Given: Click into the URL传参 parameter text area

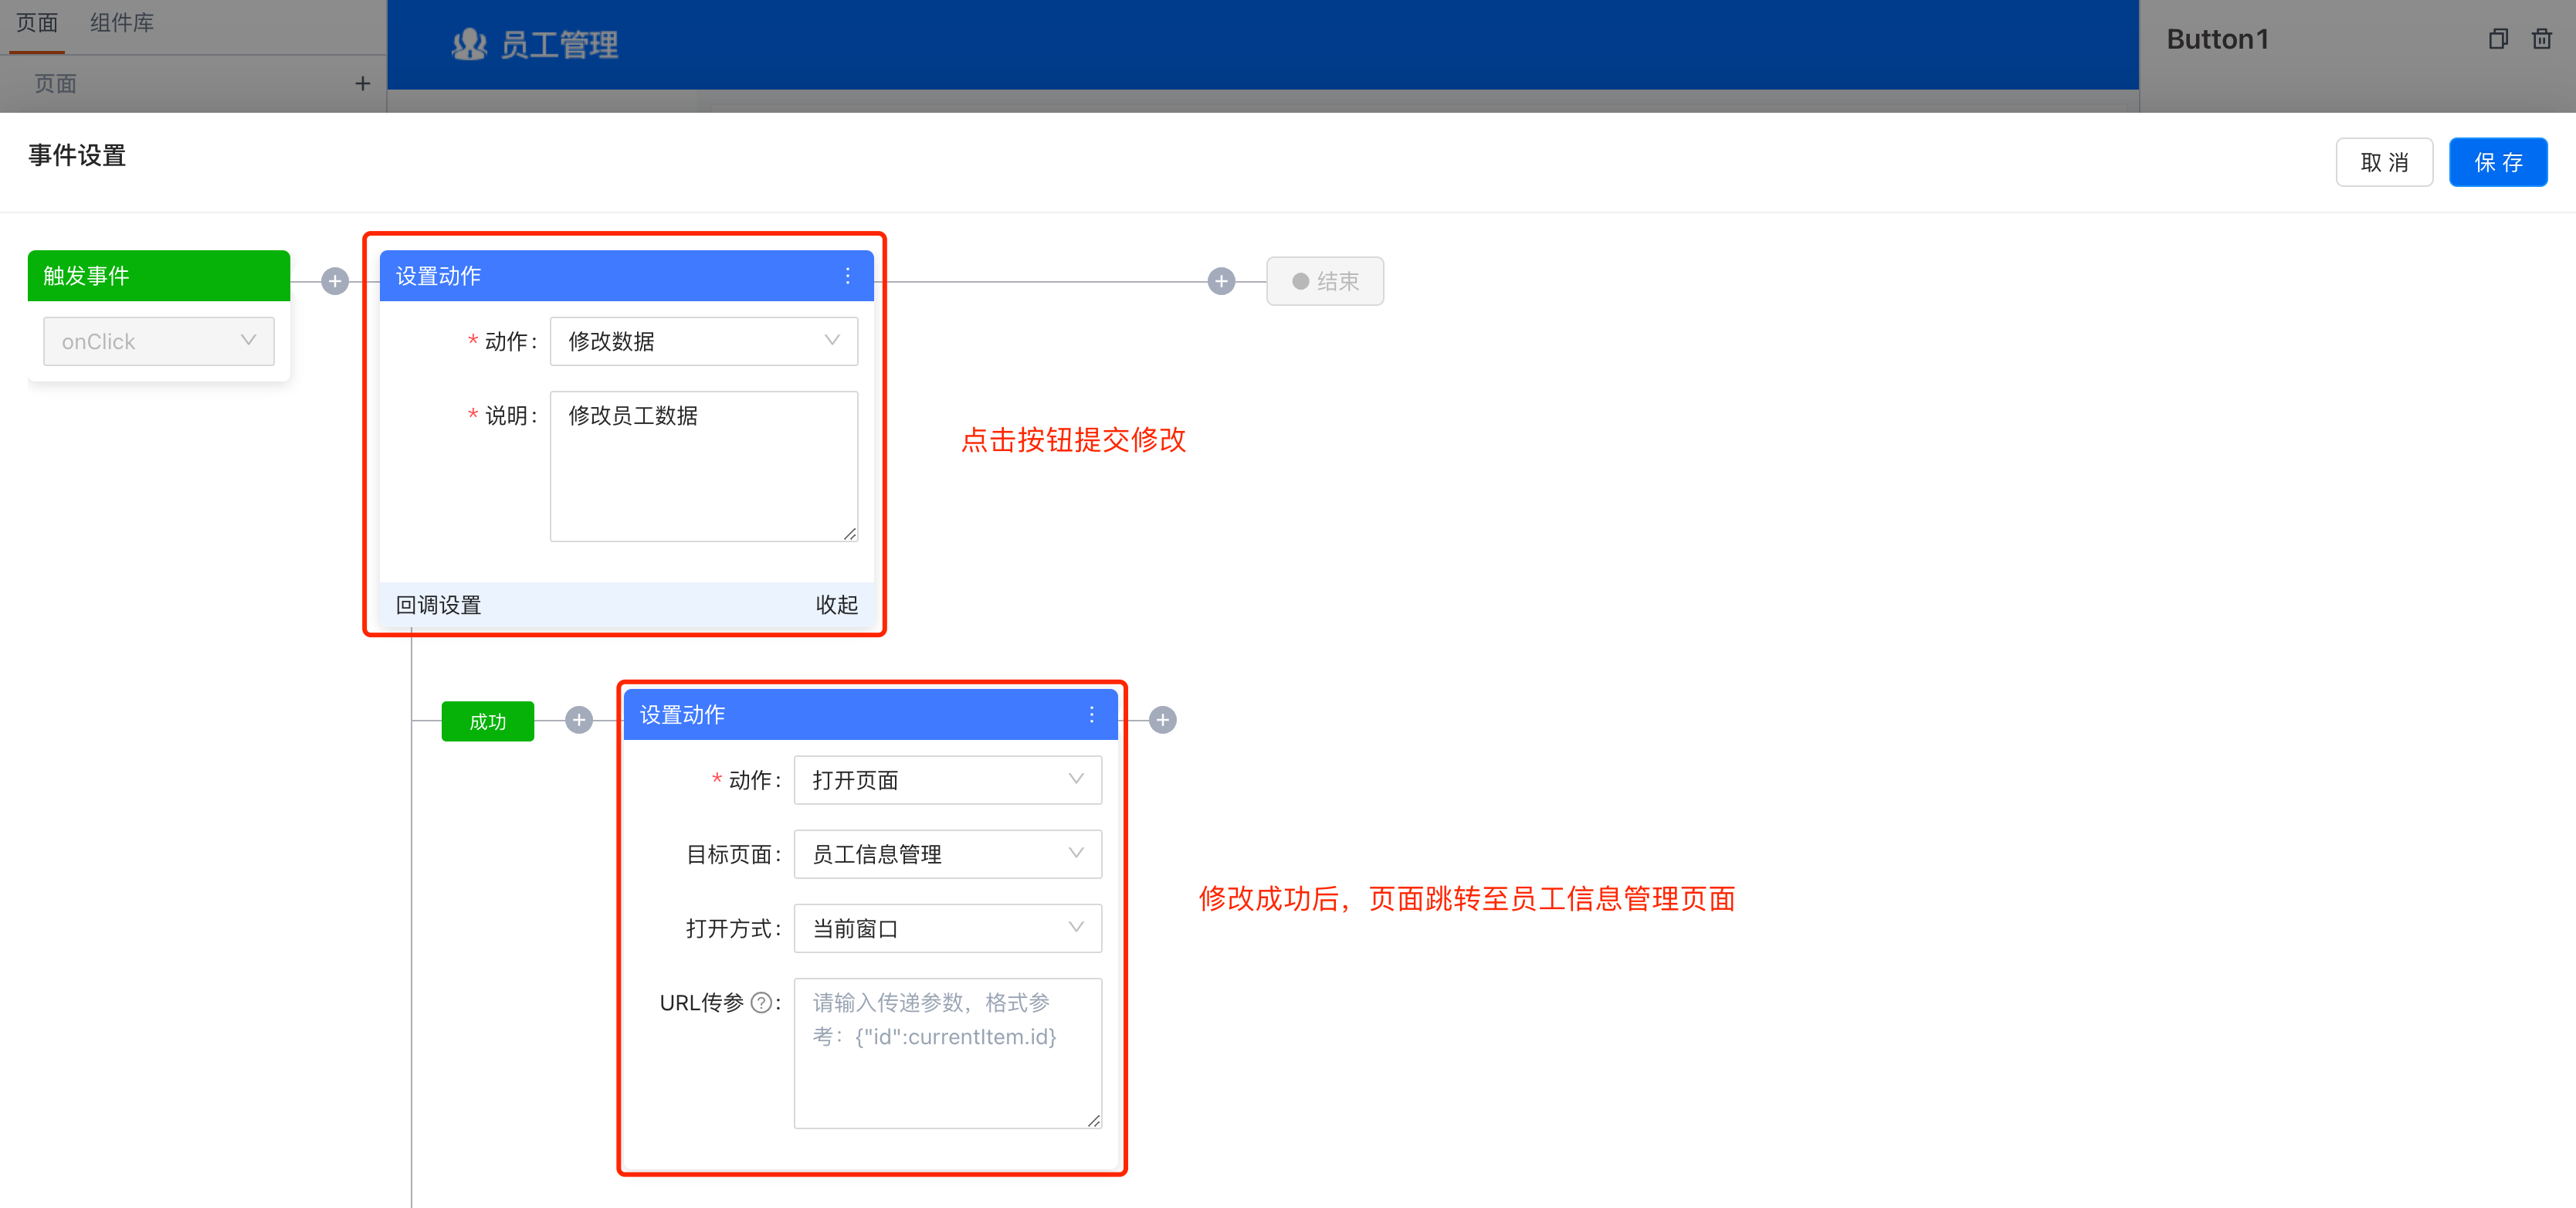Looking at the screenshot, I should pos(948,1053).
